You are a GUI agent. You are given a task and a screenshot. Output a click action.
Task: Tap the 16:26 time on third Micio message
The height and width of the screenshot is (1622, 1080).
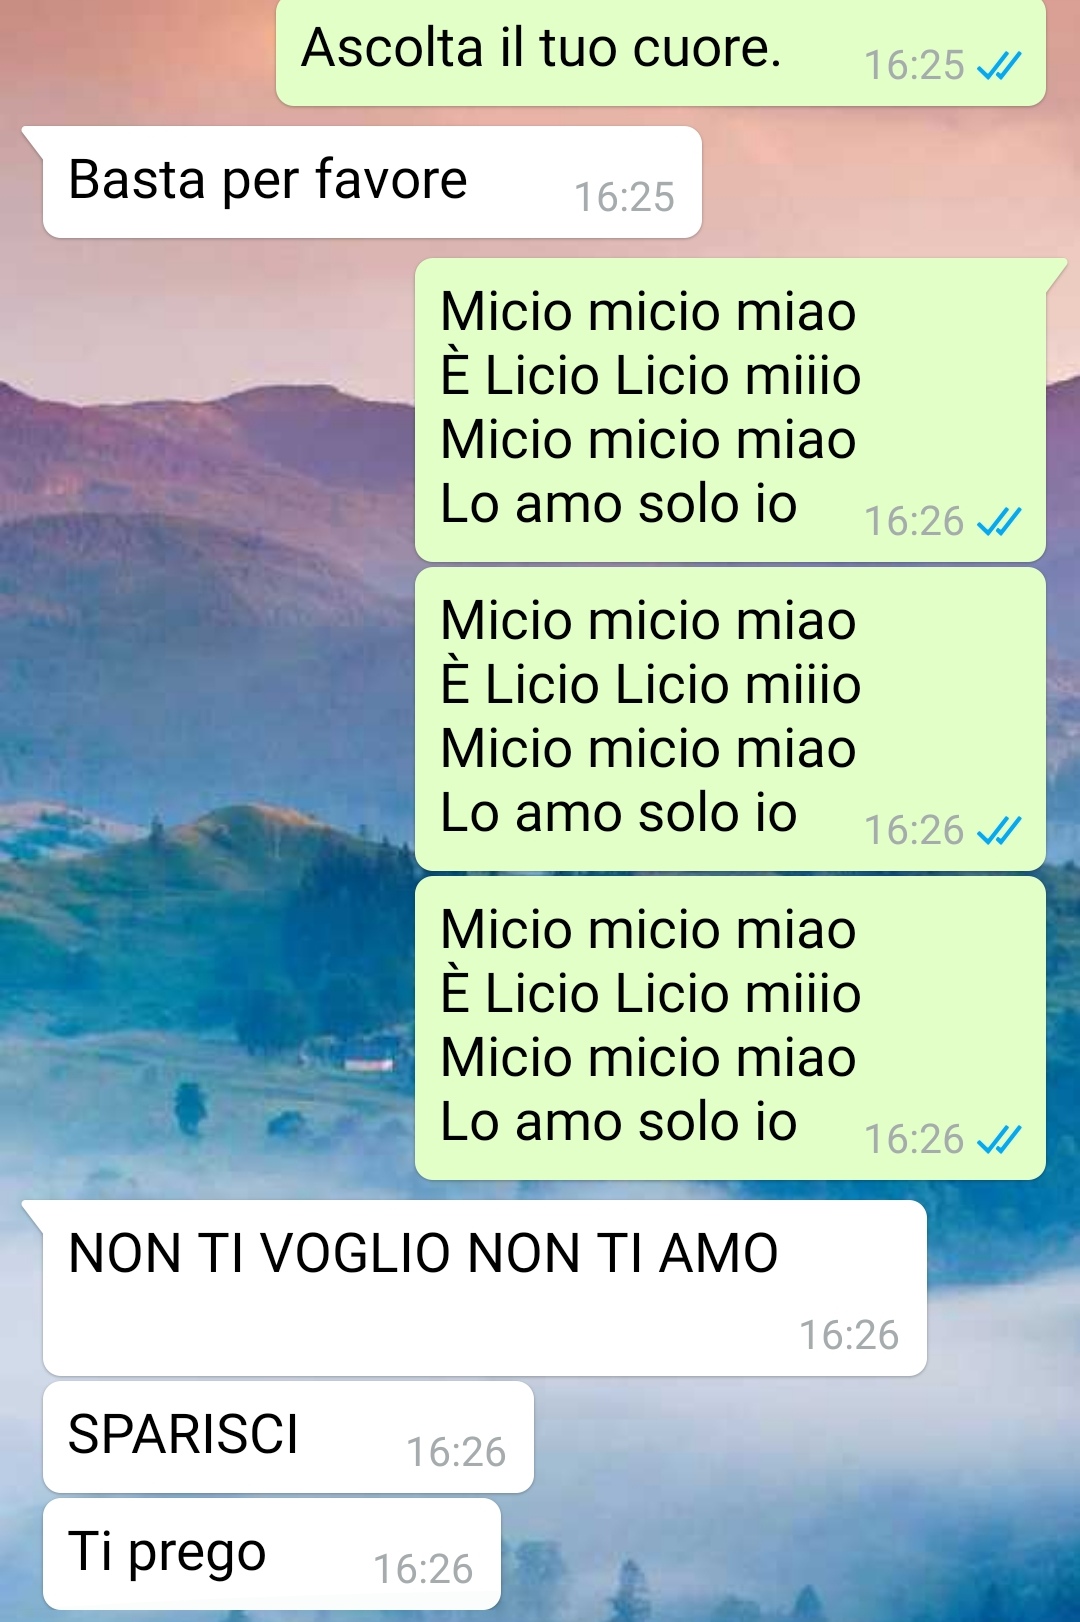pyautogui.click(x=914, y=1140)
